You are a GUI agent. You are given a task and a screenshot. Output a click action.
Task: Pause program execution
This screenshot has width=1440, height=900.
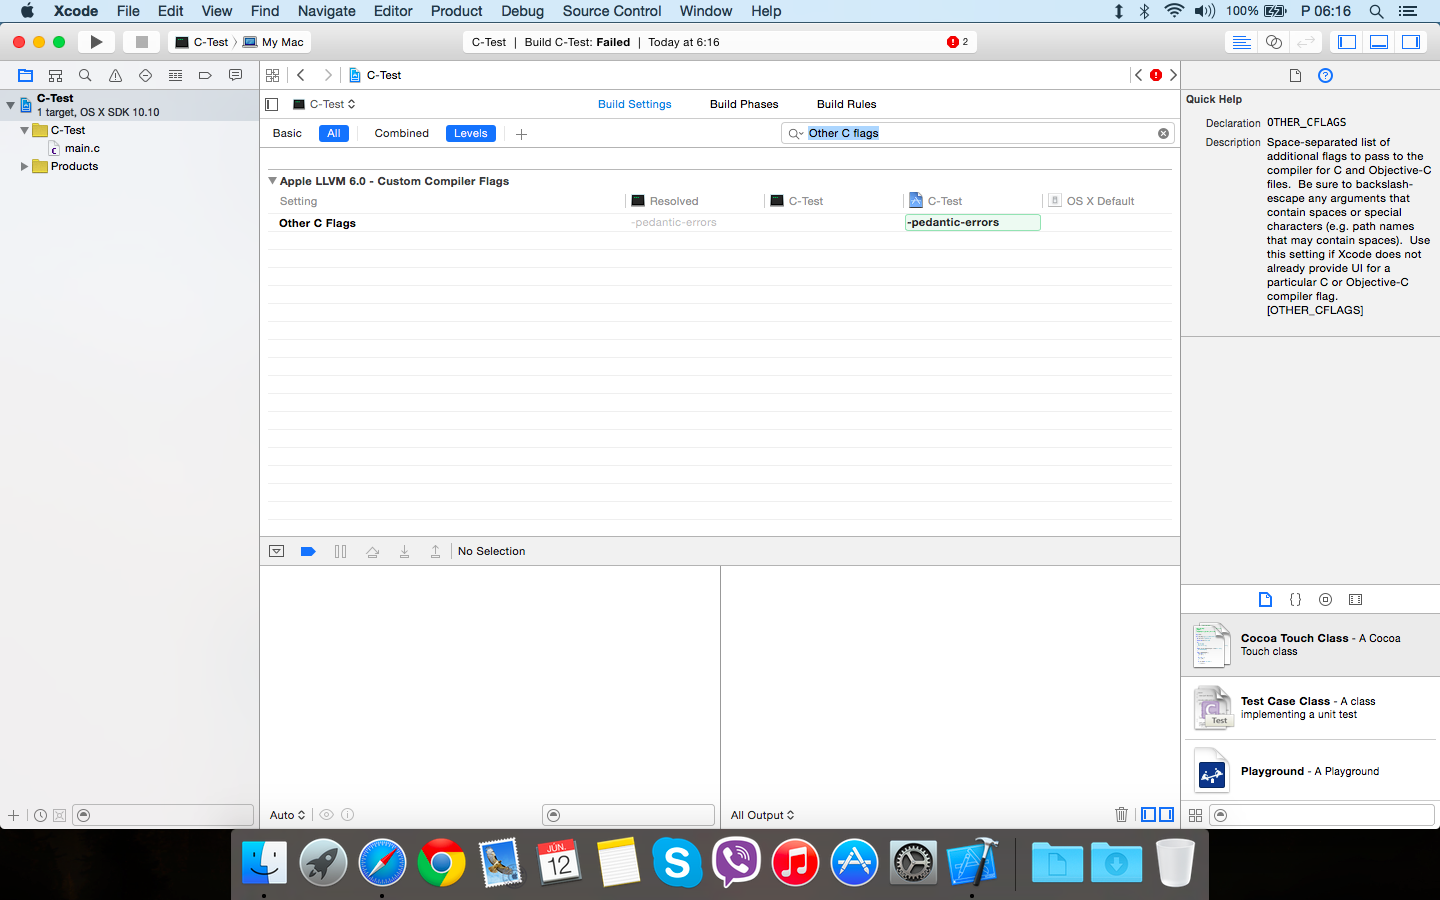coord(340,551)
